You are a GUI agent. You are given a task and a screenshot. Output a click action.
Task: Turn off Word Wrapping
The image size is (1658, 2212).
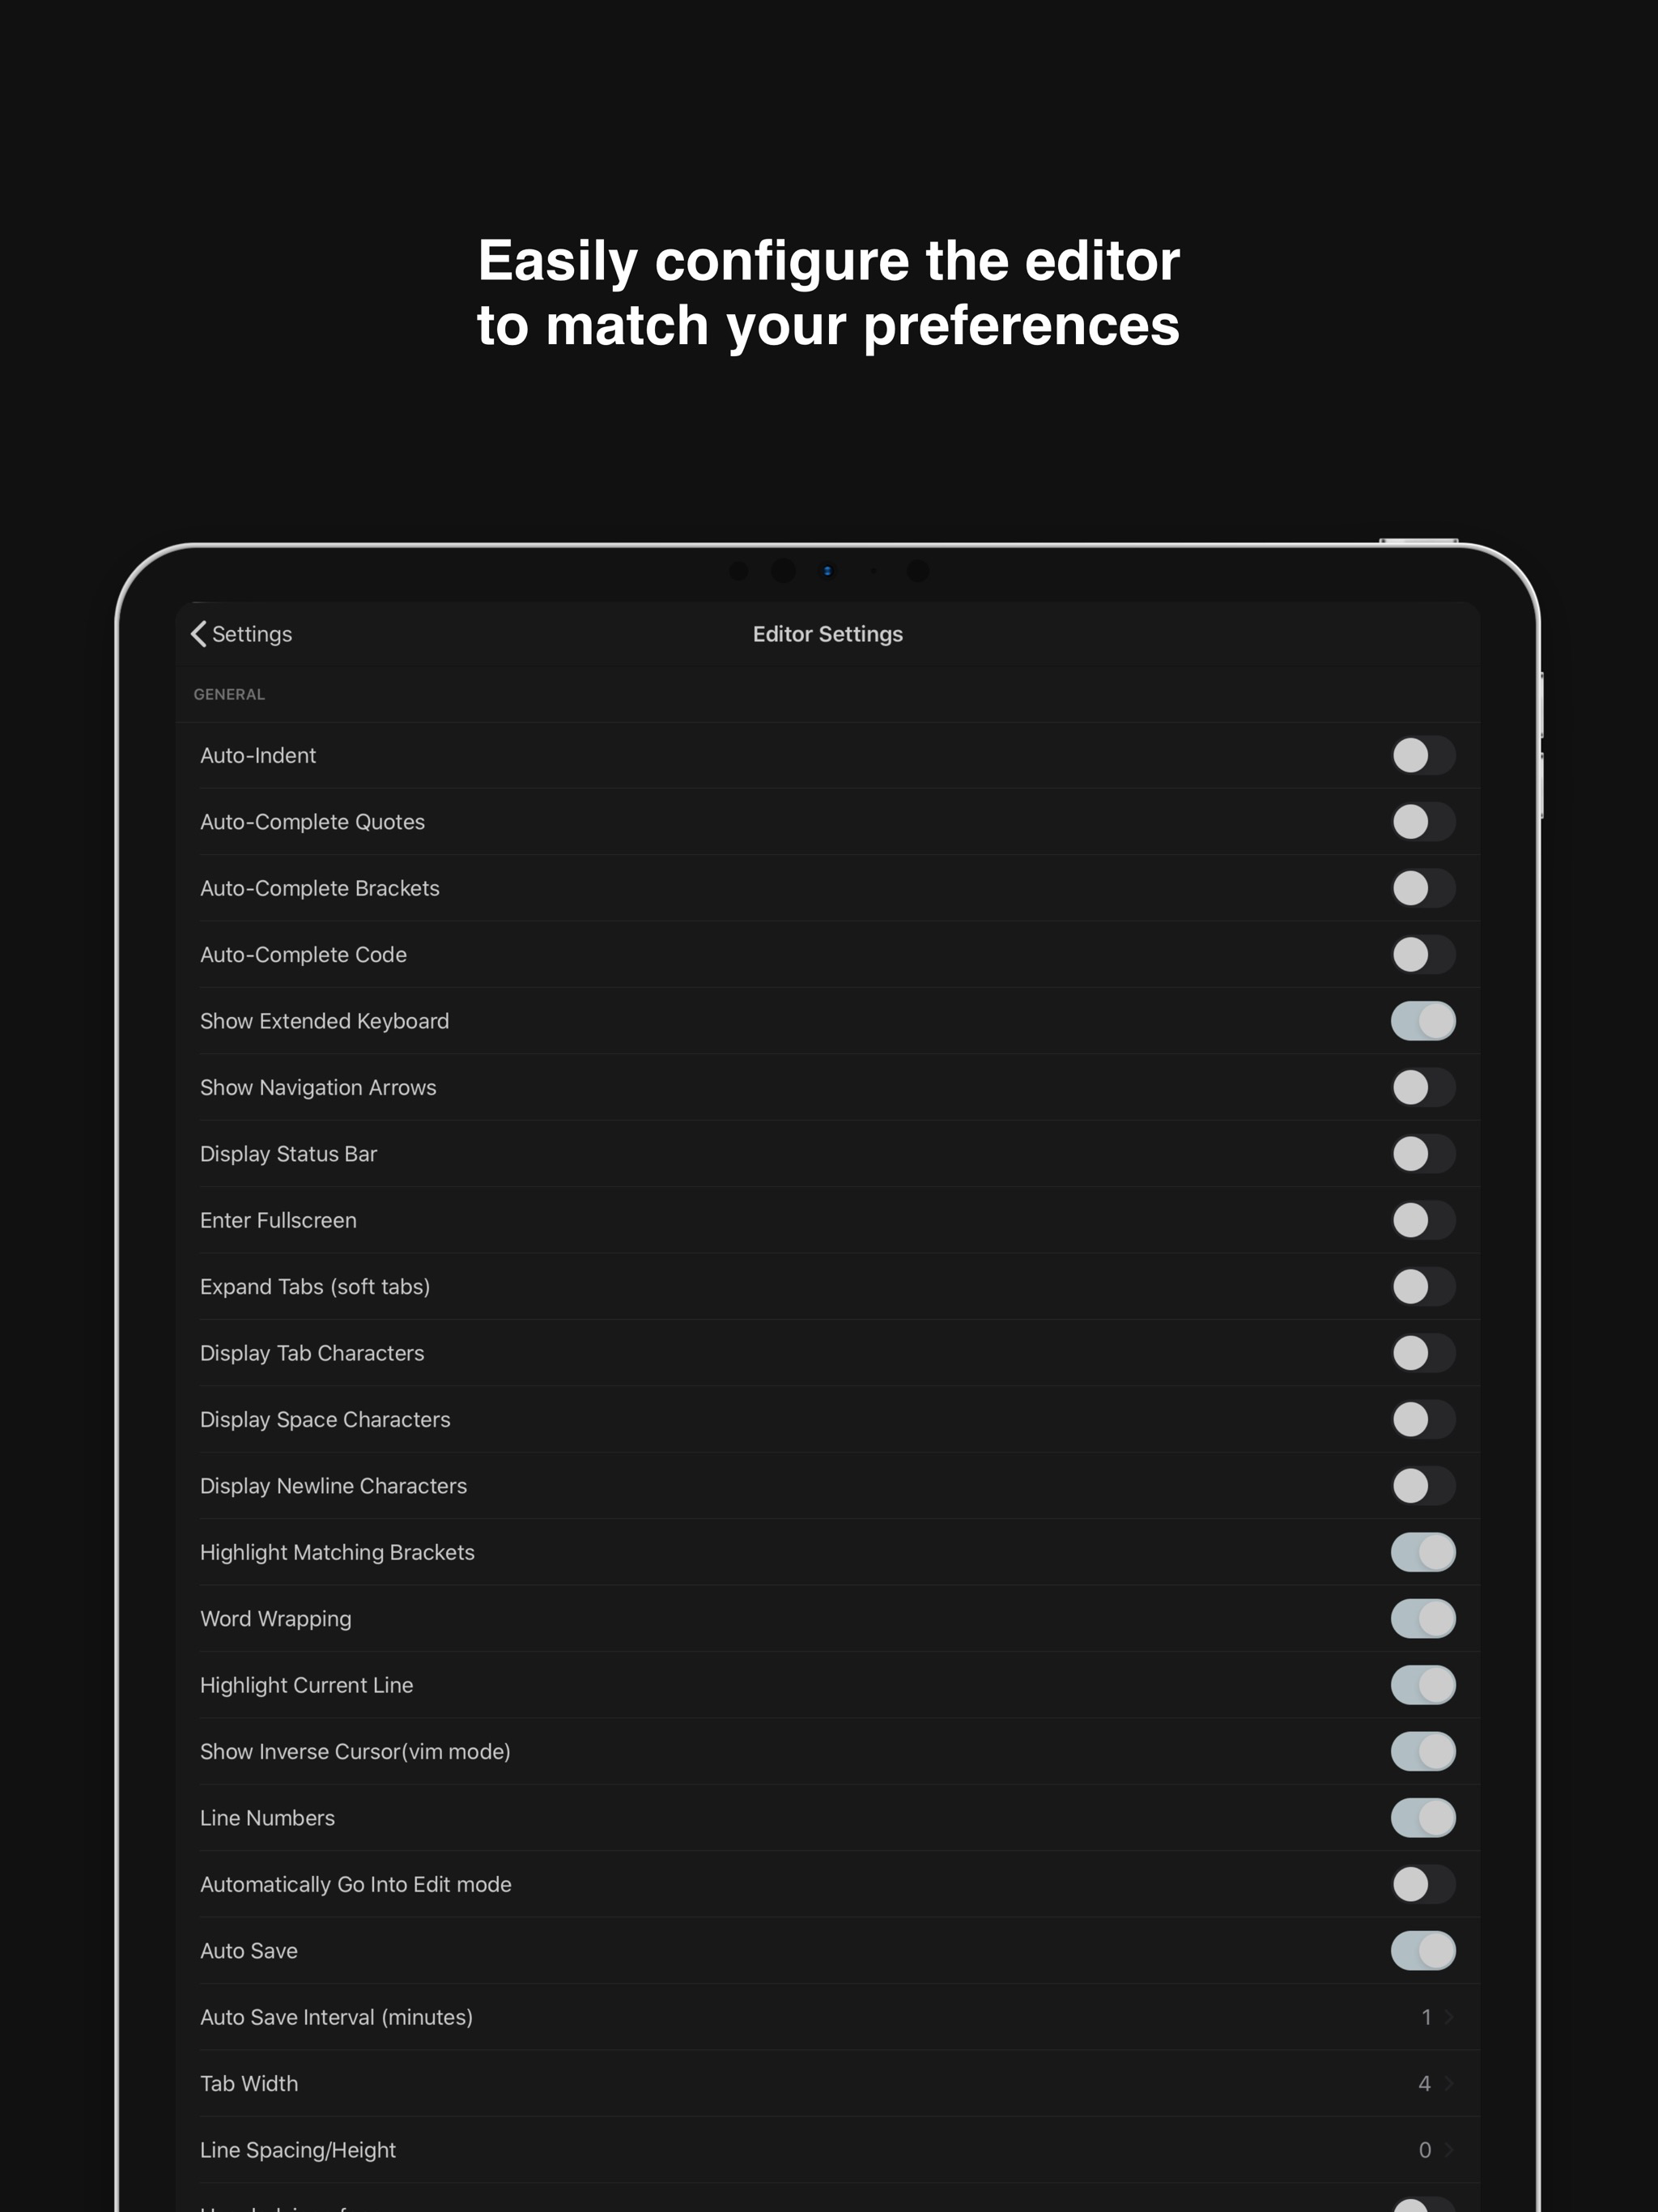[x=1423, y=1619]
